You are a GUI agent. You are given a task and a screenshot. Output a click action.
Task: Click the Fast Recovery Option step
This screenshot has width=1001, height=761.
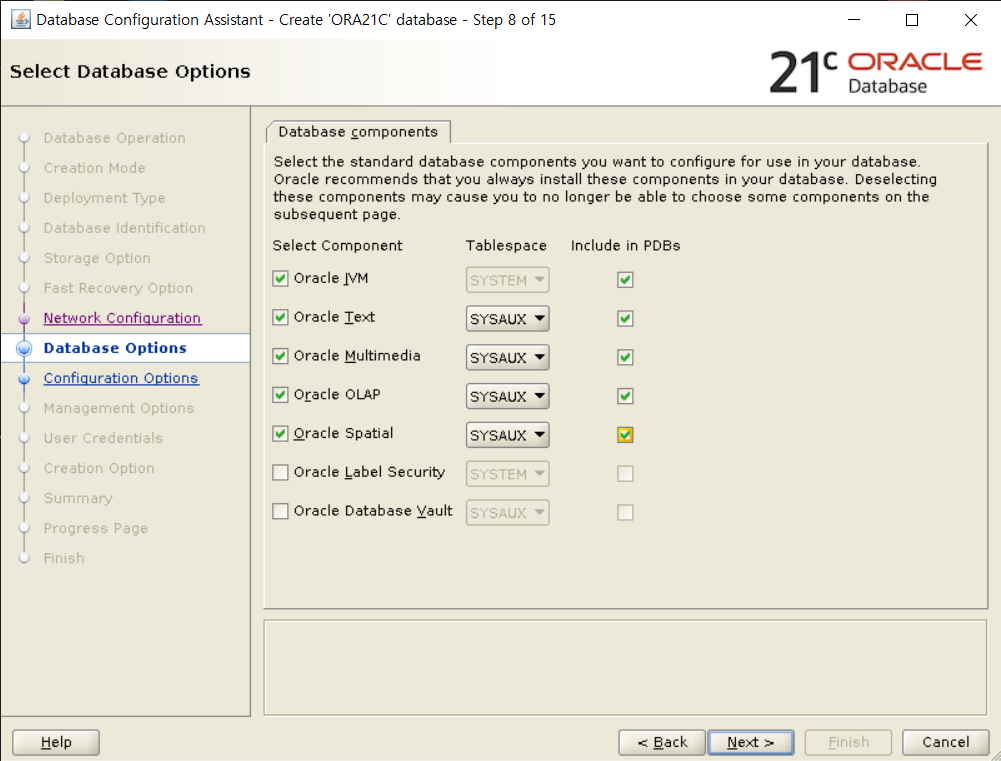point(118,288)
